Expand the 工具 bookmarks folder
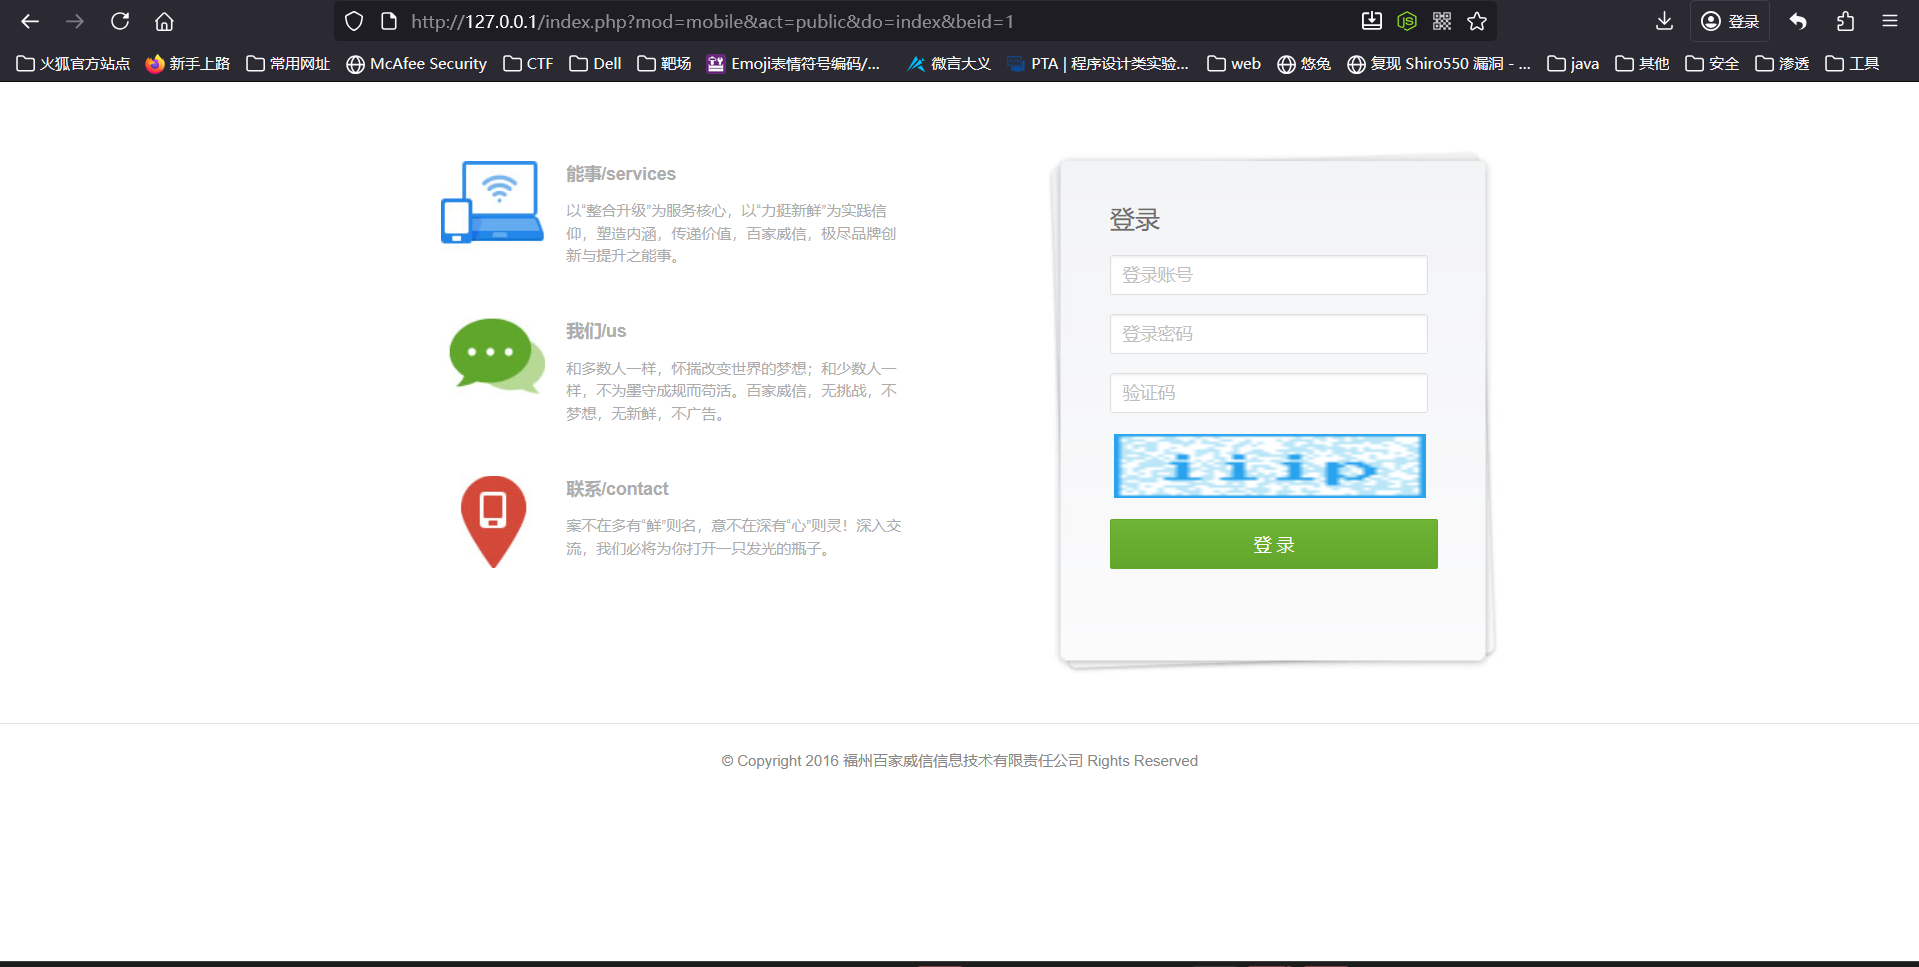The height and width of the screenshot is (967, 1919). click(x=1852, y=63)
